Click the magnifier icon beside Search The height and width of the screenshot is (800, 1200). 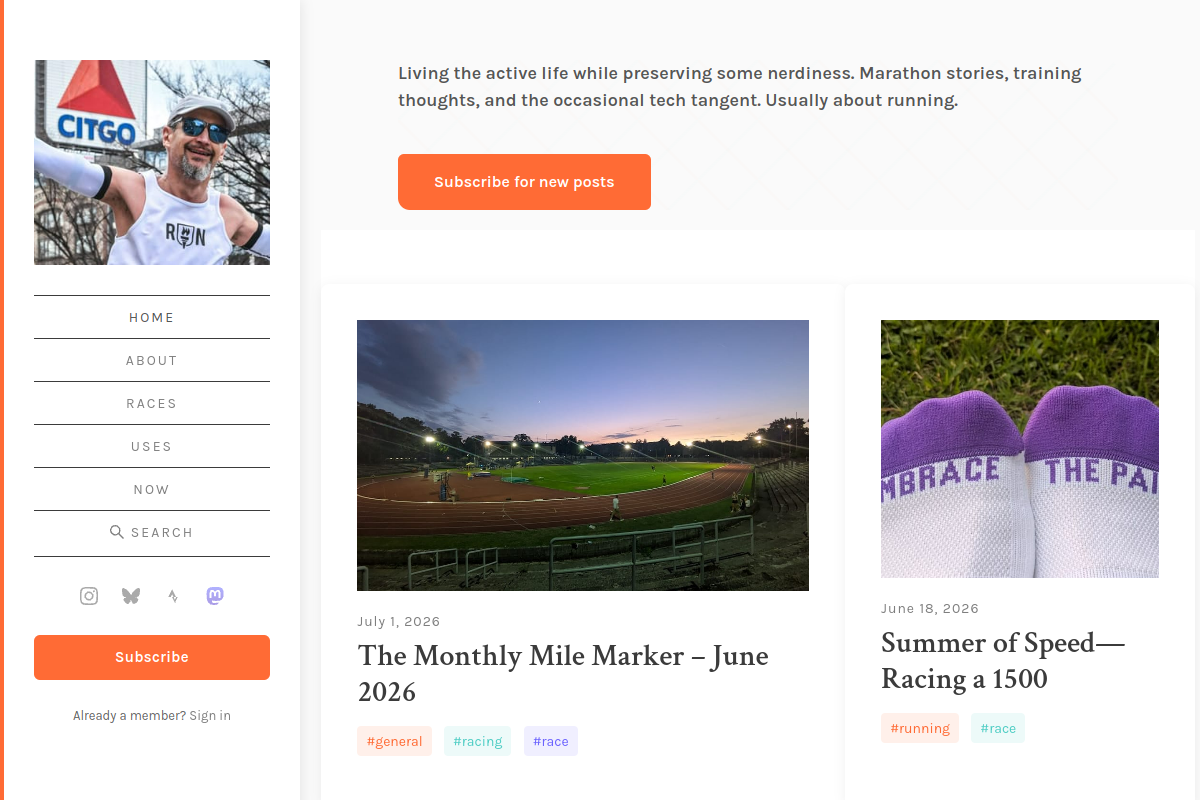[x=117, y=532]
